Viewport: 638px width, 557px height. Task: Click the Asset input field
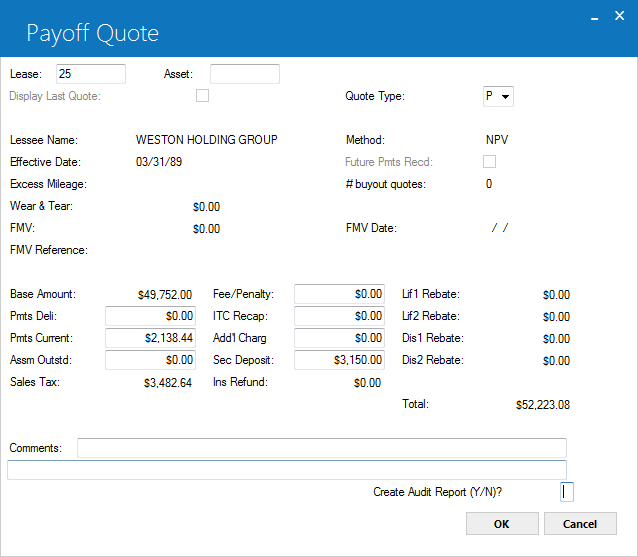point(245,74)
